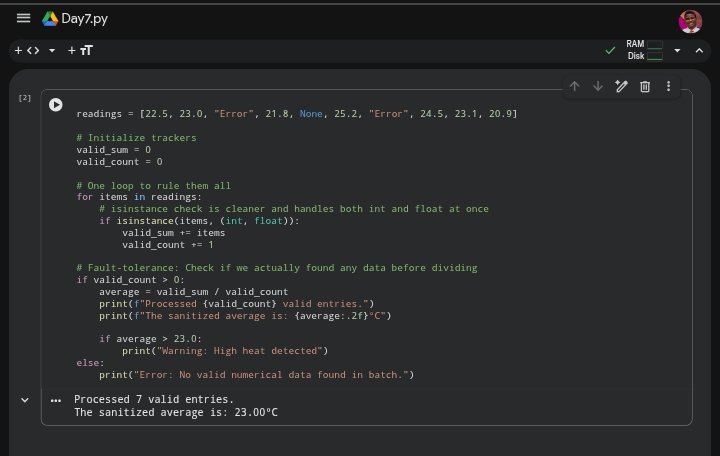This screenshot has height=456, width=720.
Task: Collapse the cell output section
Action: tap(25, 400)
